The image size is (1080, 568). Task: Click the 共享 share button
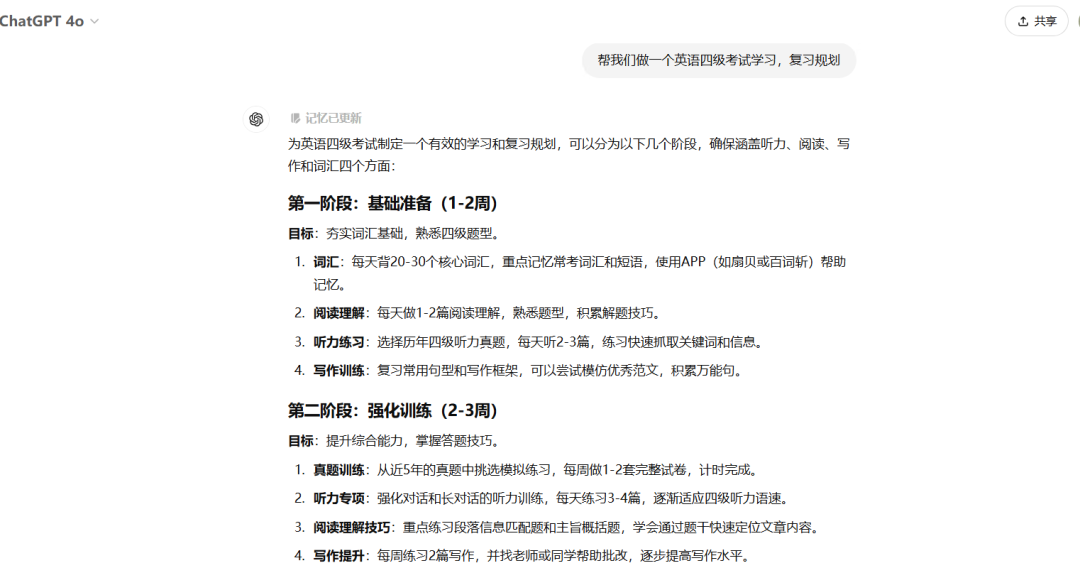1036,21
